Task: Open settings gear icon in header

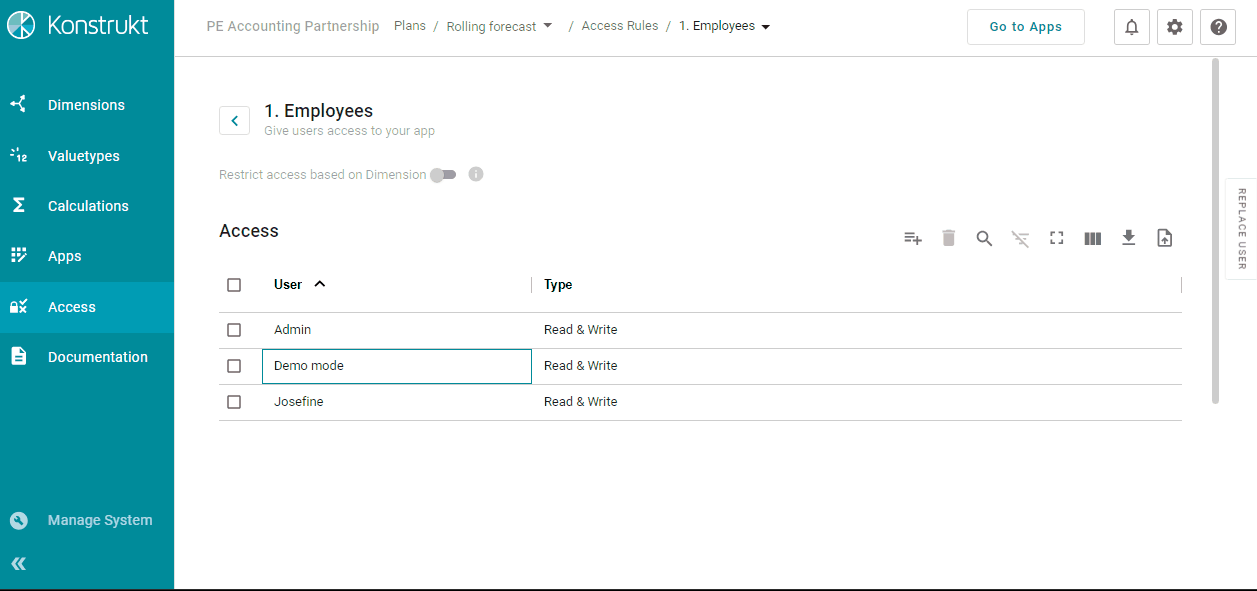Action: (1174, 27)
